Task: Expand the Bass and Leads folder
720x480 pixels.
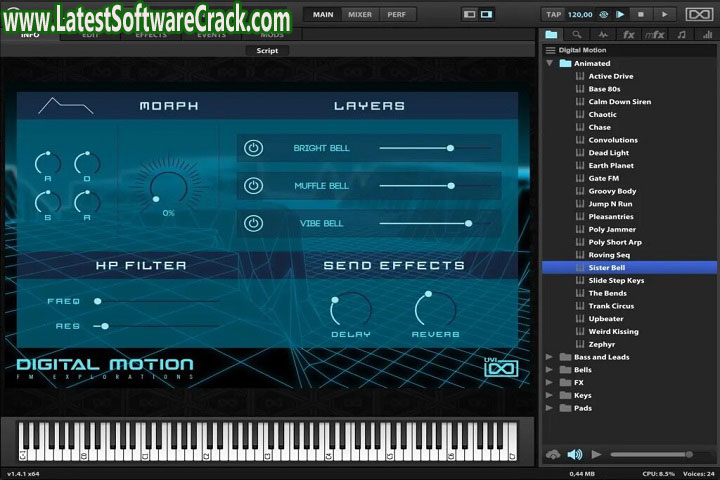Action: 549,357
